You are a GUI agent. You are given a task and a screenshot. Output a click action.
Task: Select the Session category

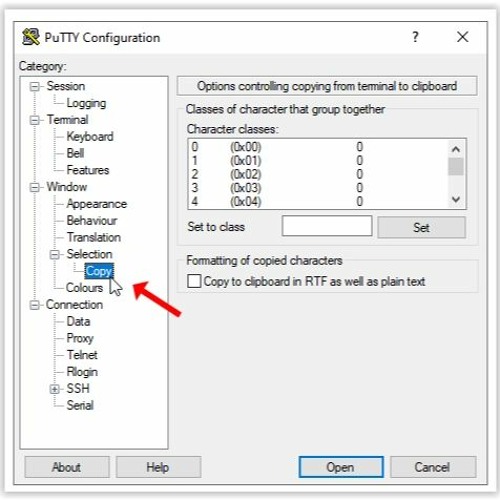click(x=66, y=86)
